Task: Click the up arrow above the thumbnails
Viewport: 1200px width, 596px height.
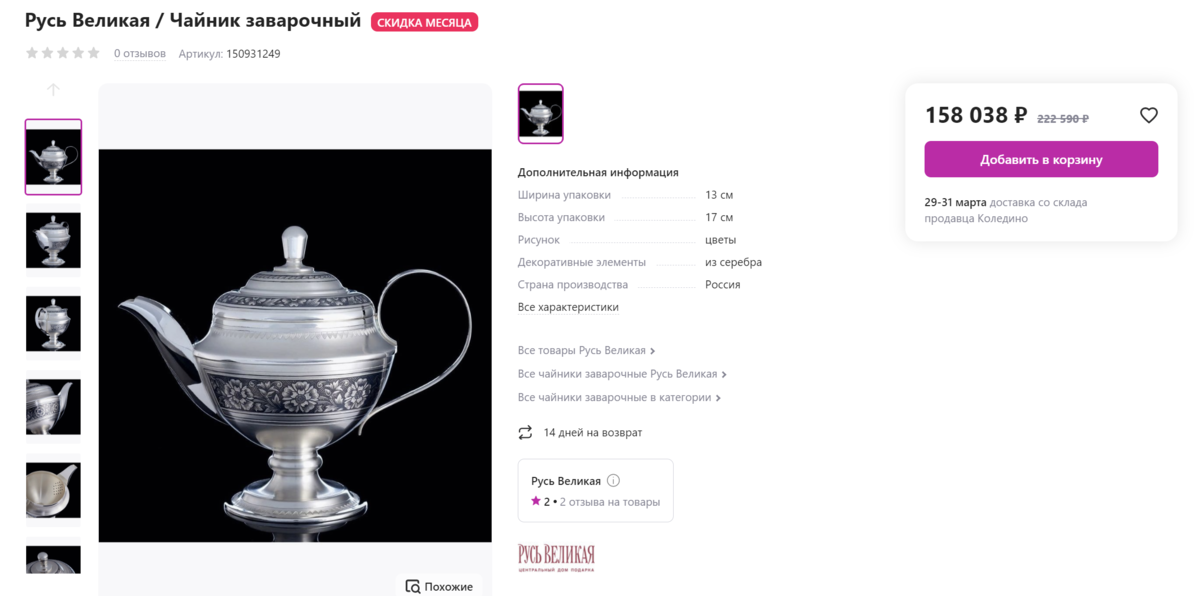Action: point(53,89)
